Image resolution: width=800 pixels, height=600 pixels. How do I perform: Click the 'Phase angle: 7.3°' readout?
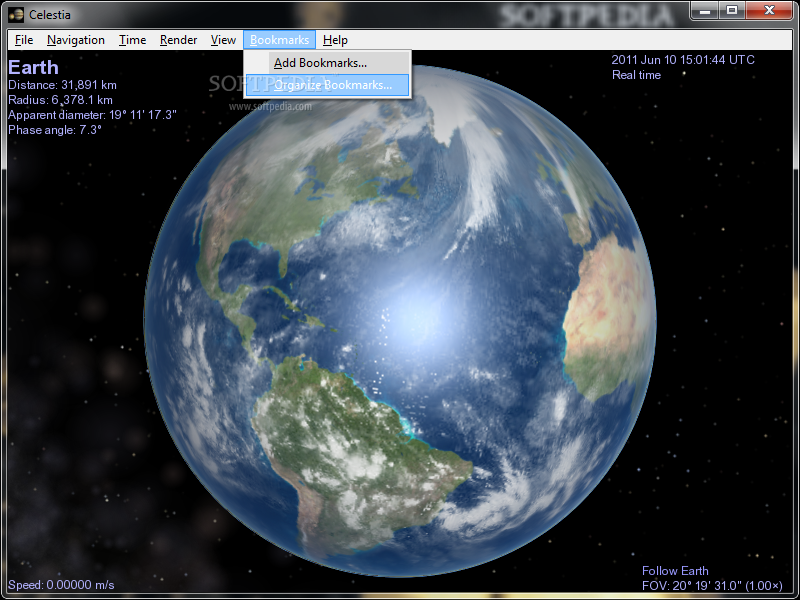click(55, 130)
